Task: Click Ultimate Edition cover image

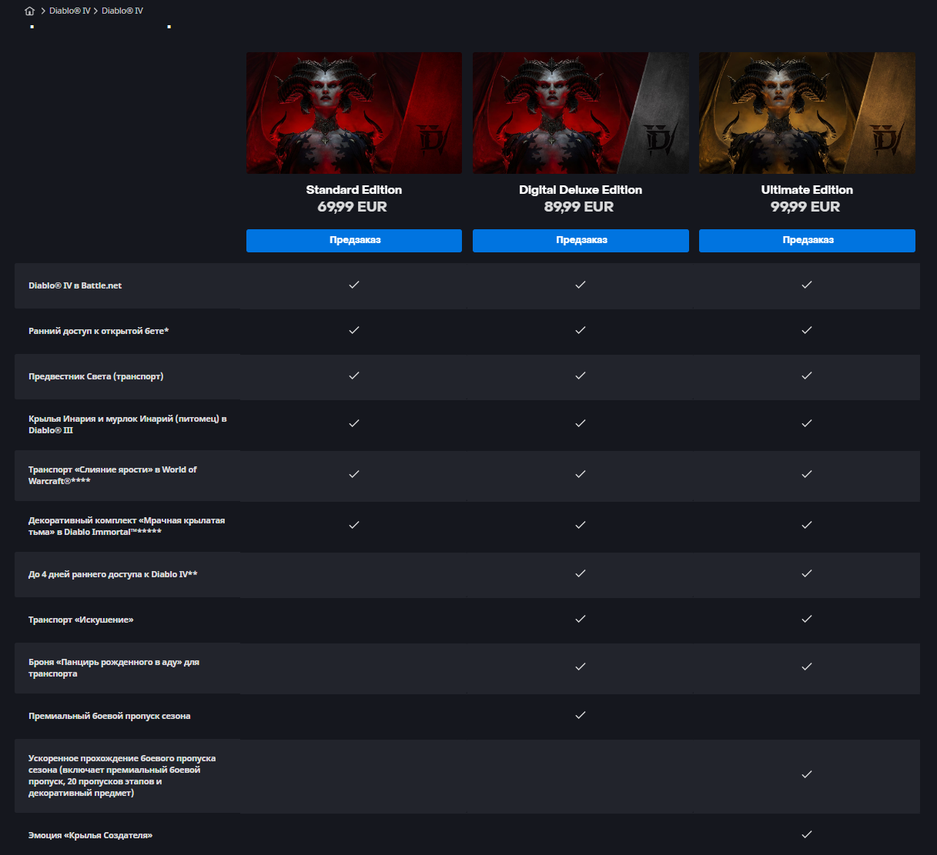Action: [807, 113]
